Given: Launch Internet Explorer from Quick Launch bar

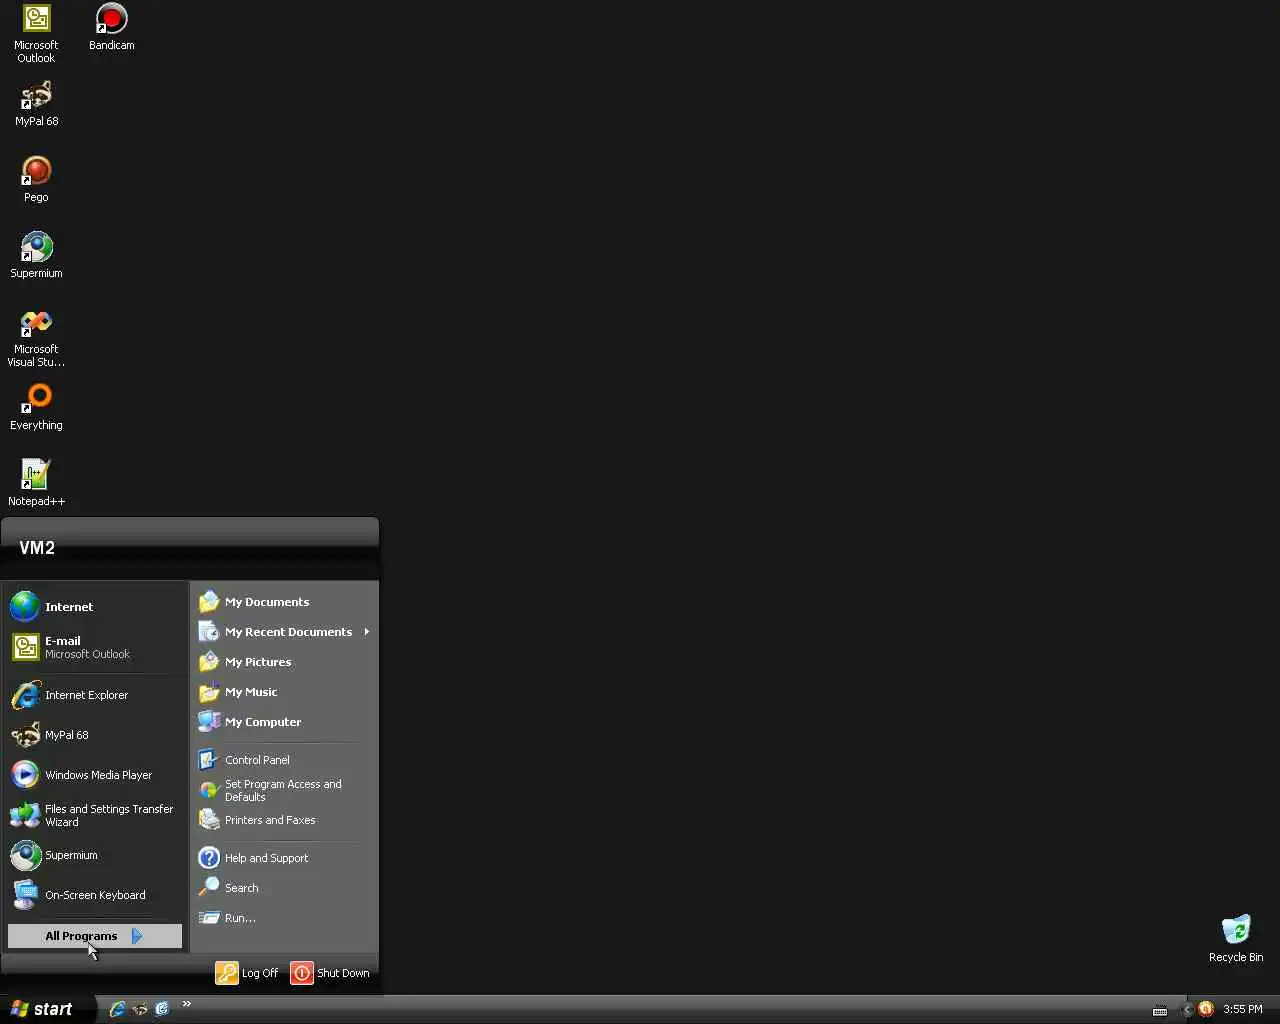Looking at the screenshot, I should [x=117, y=1009].
